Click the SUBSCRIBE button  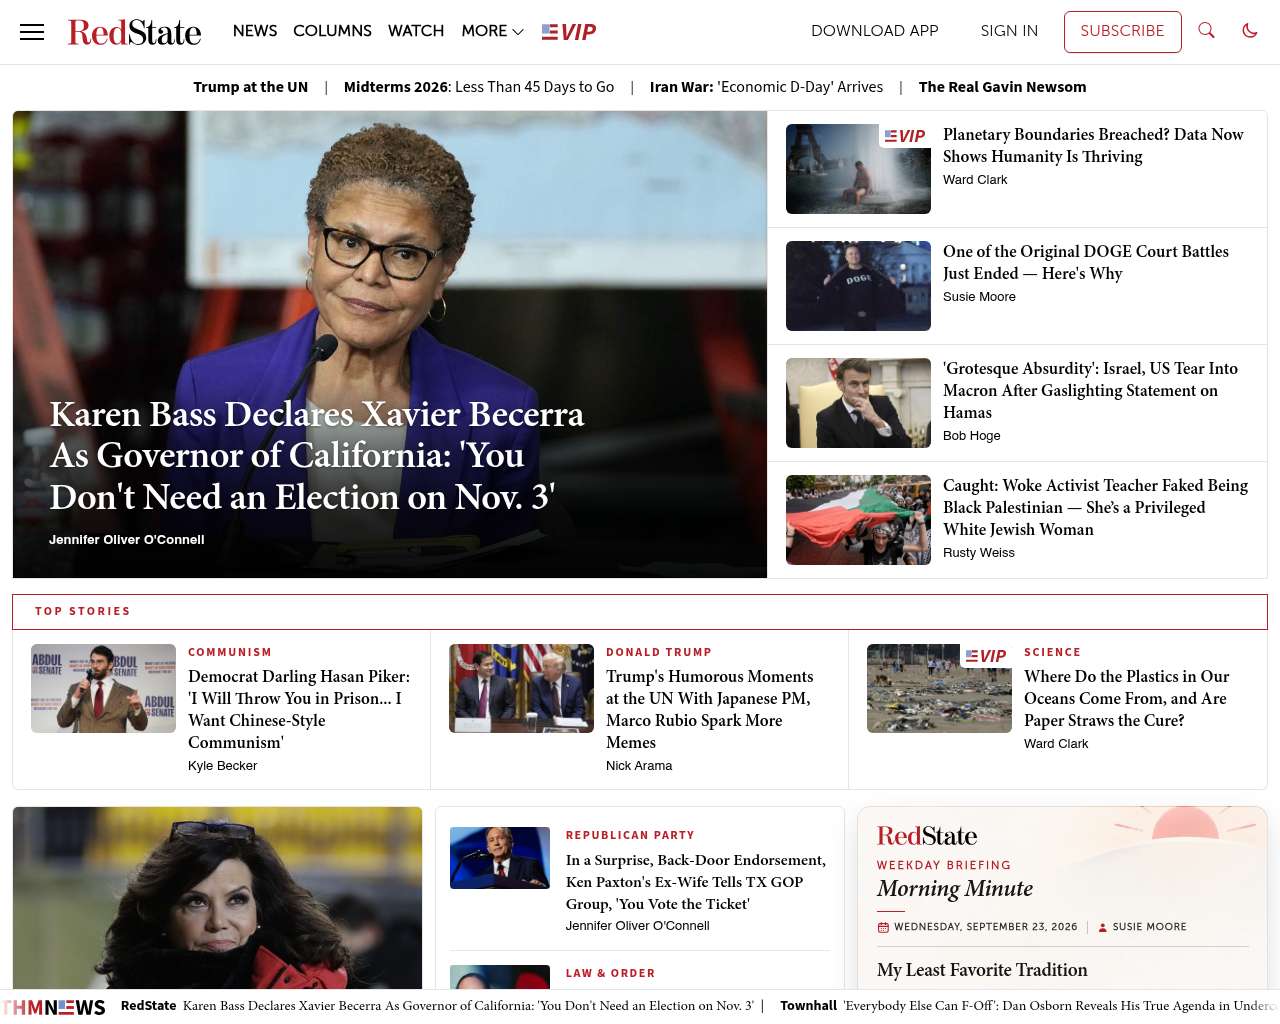coord(1122,32)
